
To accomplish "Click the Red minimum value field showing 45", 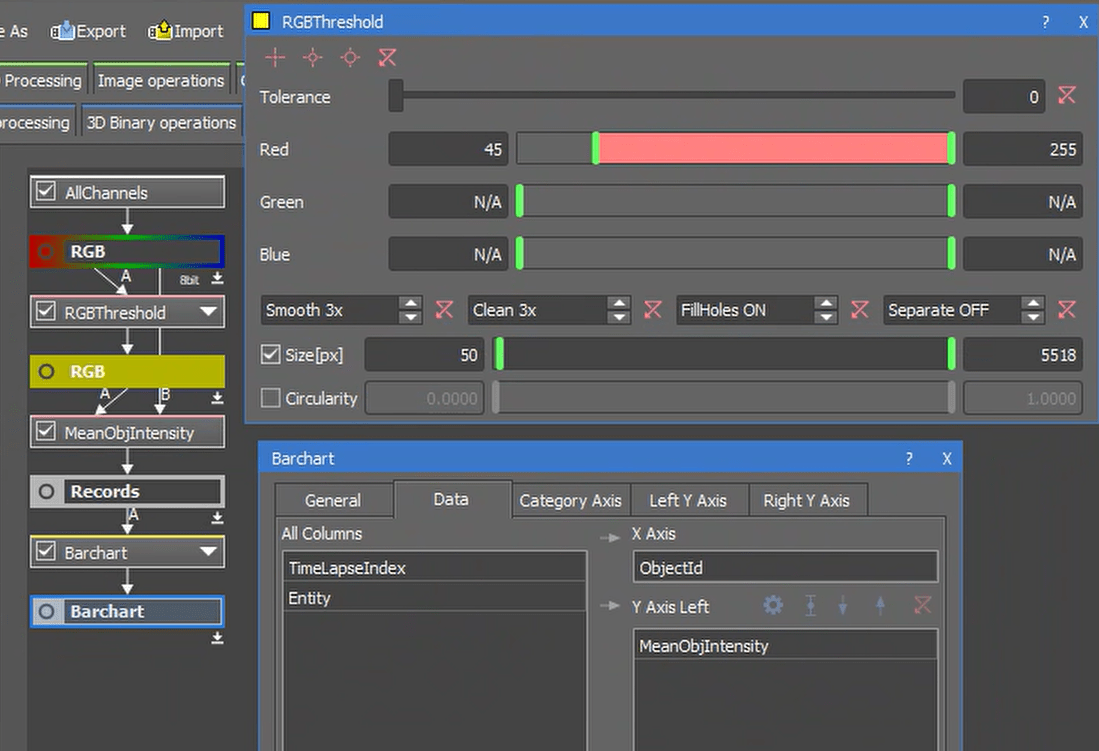I will tap(449, 149).
